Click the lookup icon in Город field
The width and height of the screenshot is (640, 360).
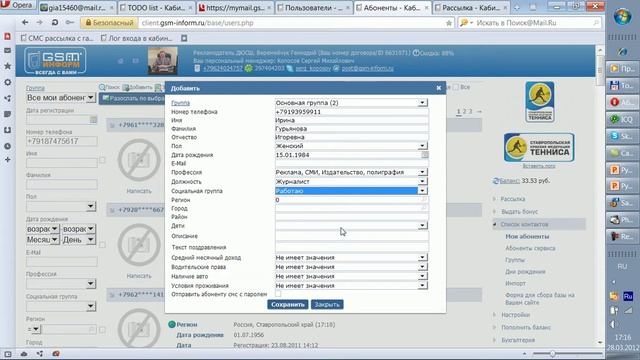click(x=424, y=208)
